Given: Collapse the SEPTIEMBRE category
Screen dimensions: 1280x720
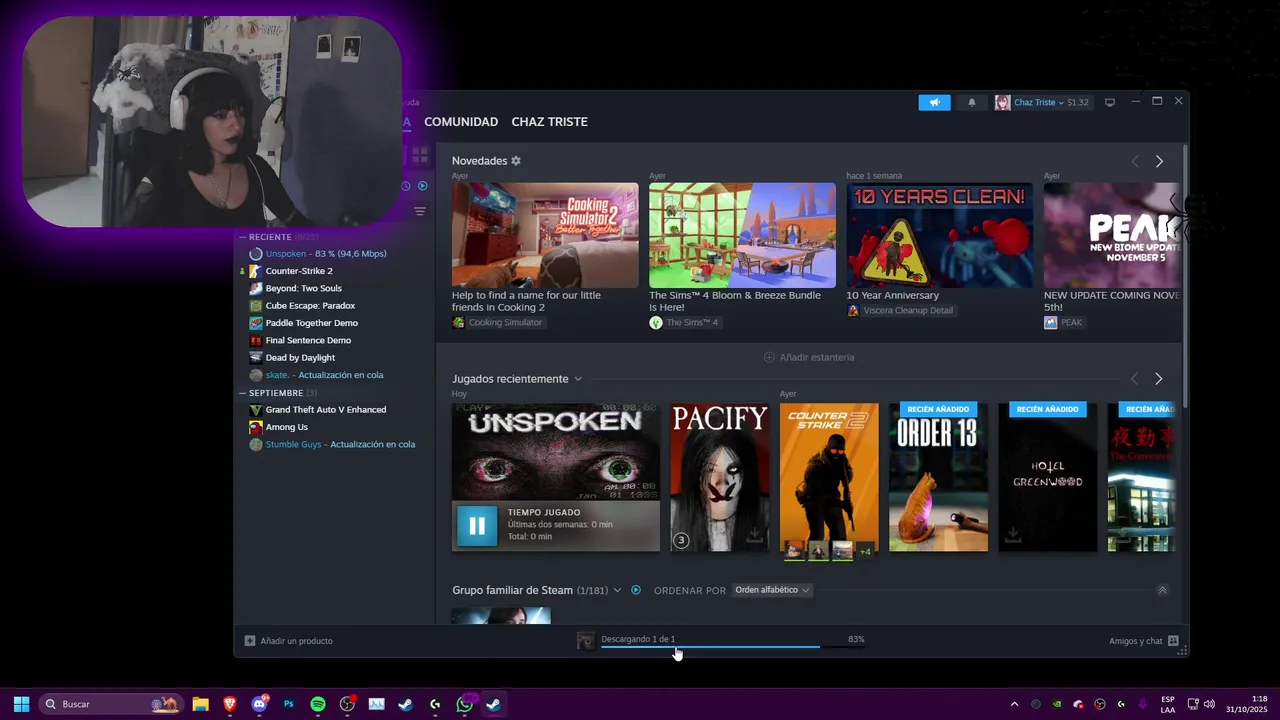Looking at the screenshot, I should (242, 393).
